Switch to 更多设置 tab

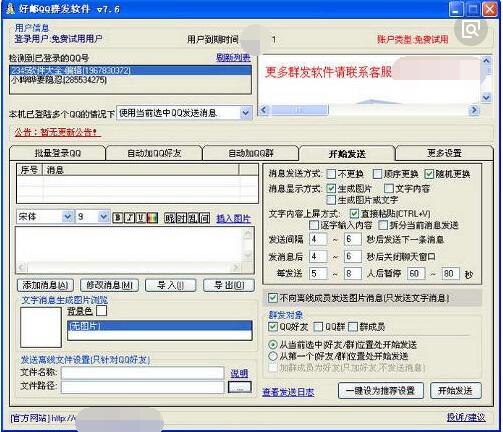coord(444,153)
